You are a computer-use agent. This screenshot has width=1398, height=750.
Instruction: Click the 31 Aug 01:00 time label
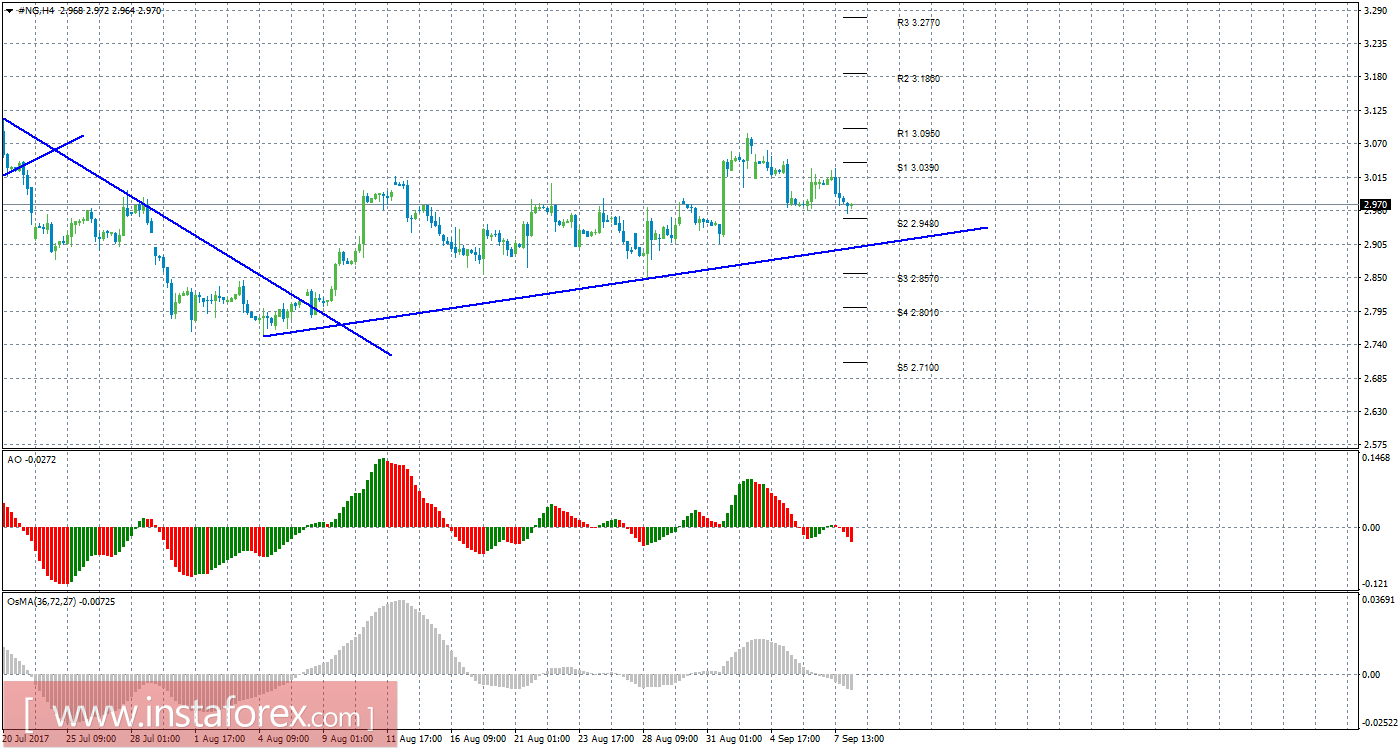click(732, 739)
